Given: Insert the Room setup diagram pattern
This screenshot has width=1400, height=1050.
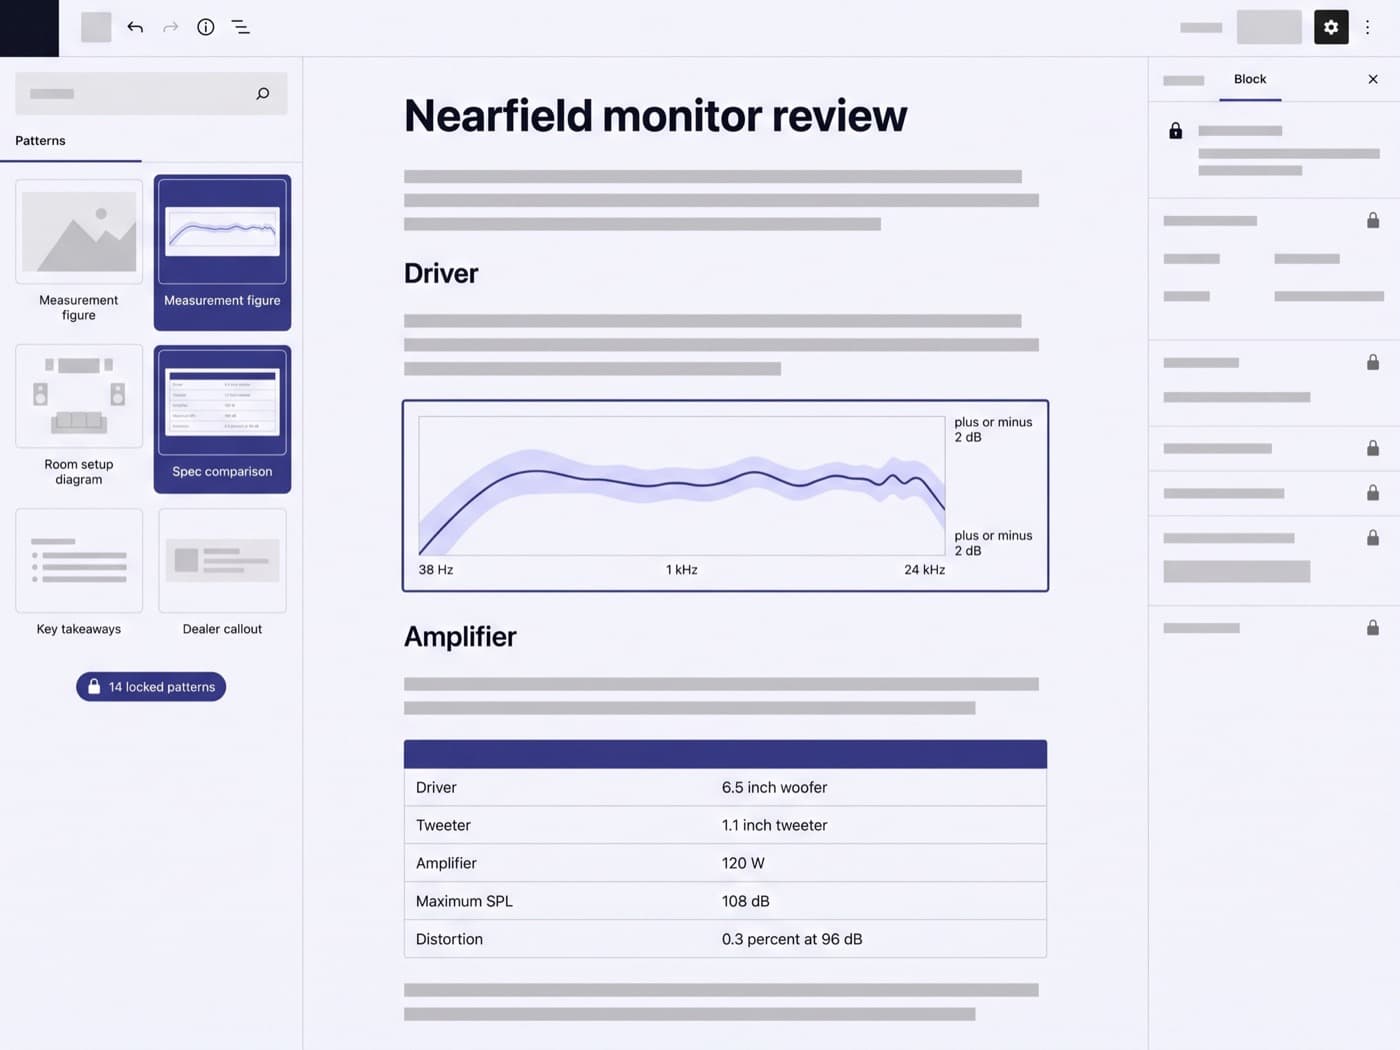Looking at the screenshot, I should pos(79,416).
